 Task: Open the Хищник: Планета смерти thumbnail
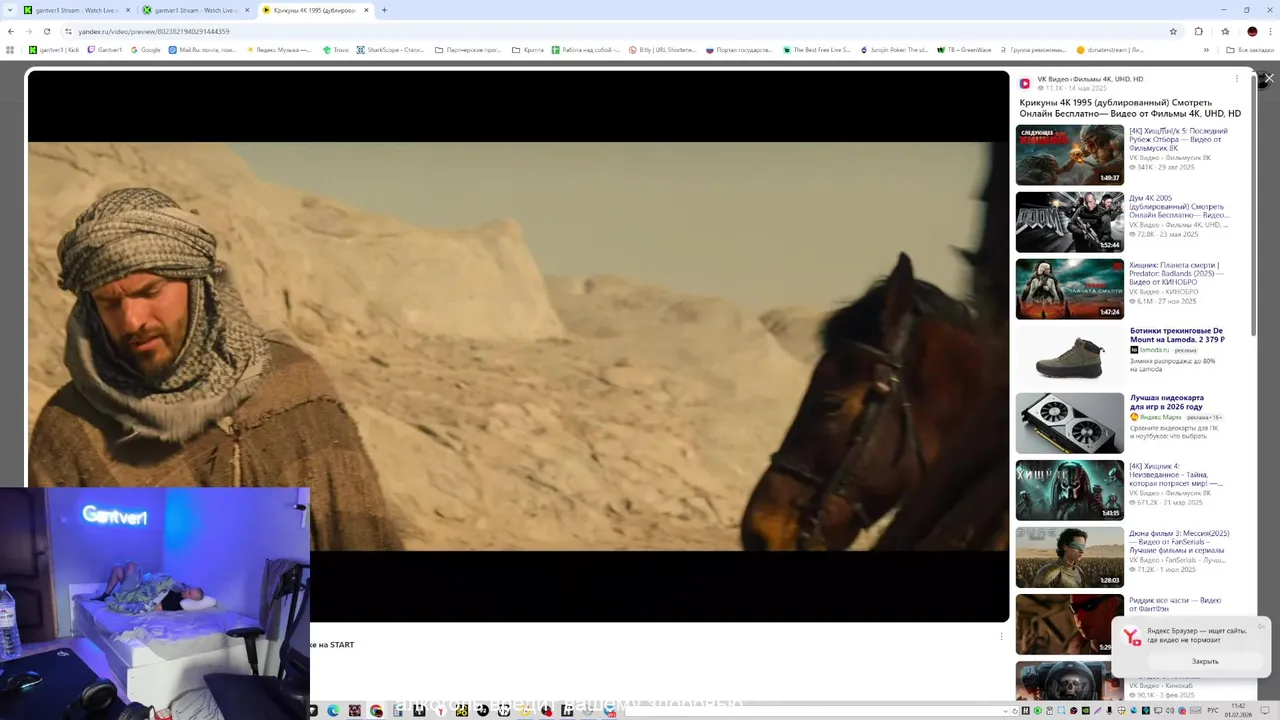[x=1070, y=289]
